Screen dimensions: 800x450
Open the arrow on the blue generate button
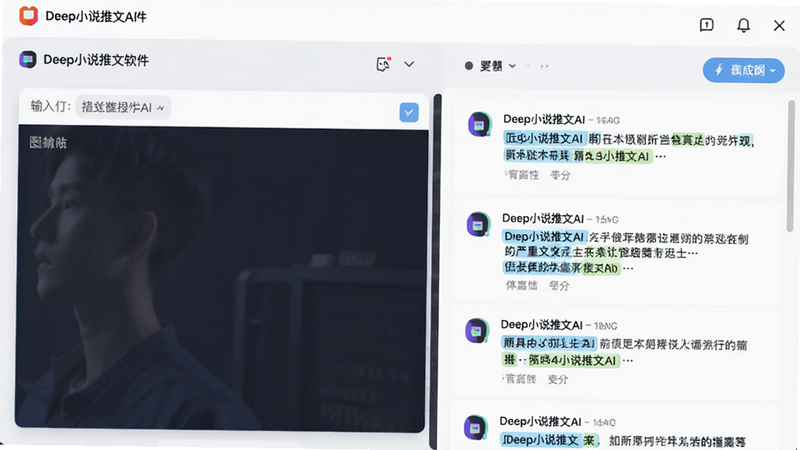tap(773, 70)
